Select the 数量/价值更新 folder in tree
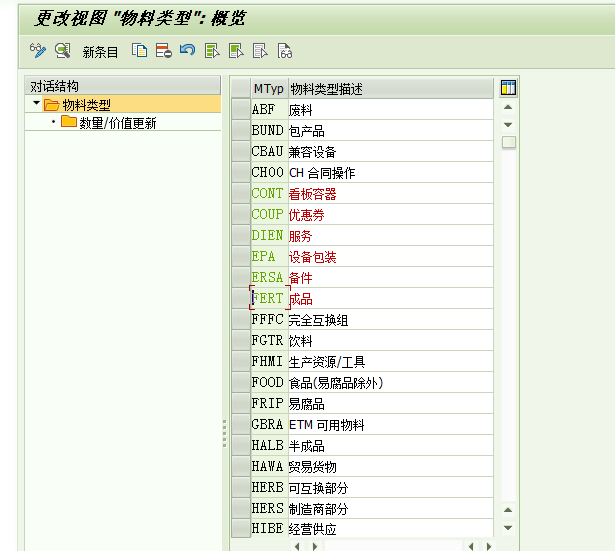 pos(110,123)
